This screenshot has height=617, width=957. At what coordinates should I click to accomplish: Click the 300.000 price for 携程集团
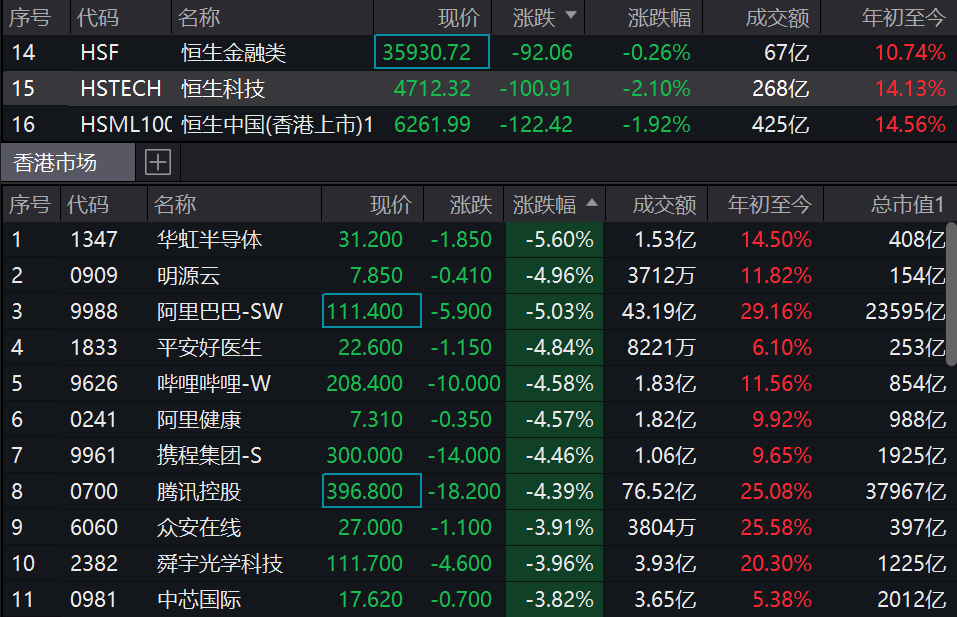tap(364, 455)
